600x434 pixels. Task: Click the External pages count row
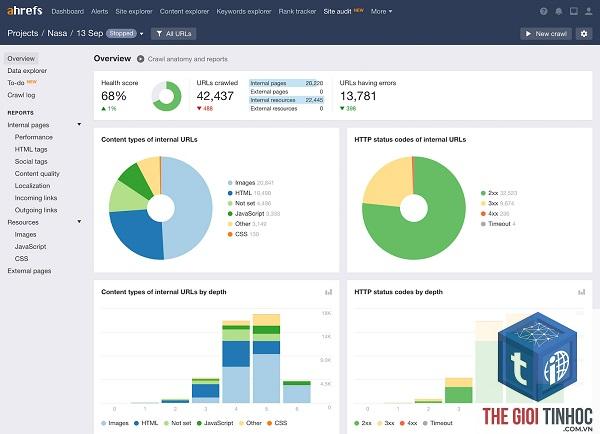click(x=287, y=91)
